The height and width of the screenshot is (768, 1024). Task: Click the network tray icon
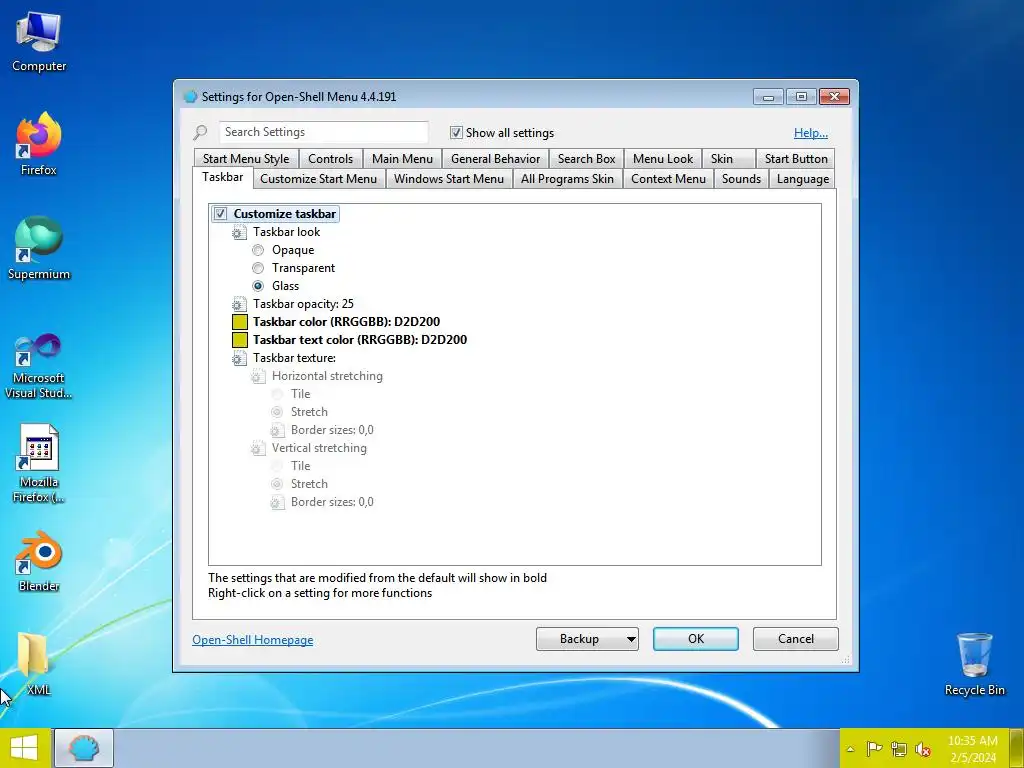point(899,749)
